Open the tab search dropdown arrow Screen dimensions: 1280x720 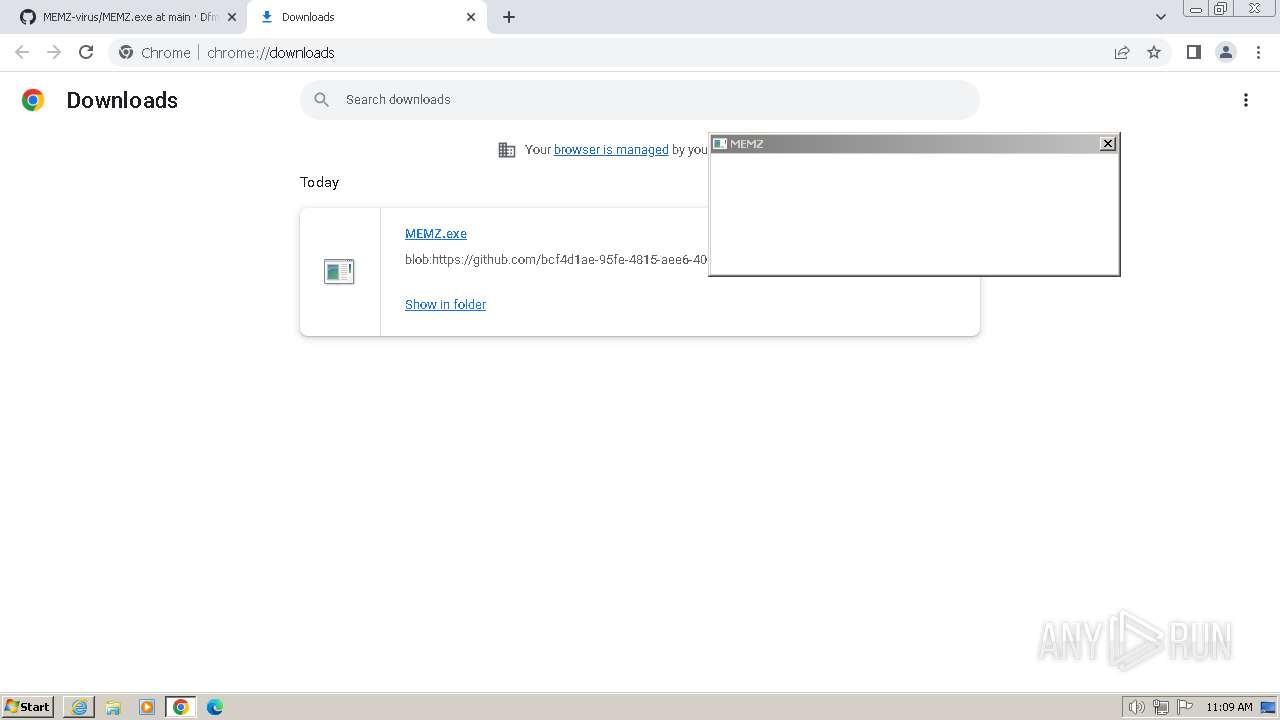click(1161, 17)
